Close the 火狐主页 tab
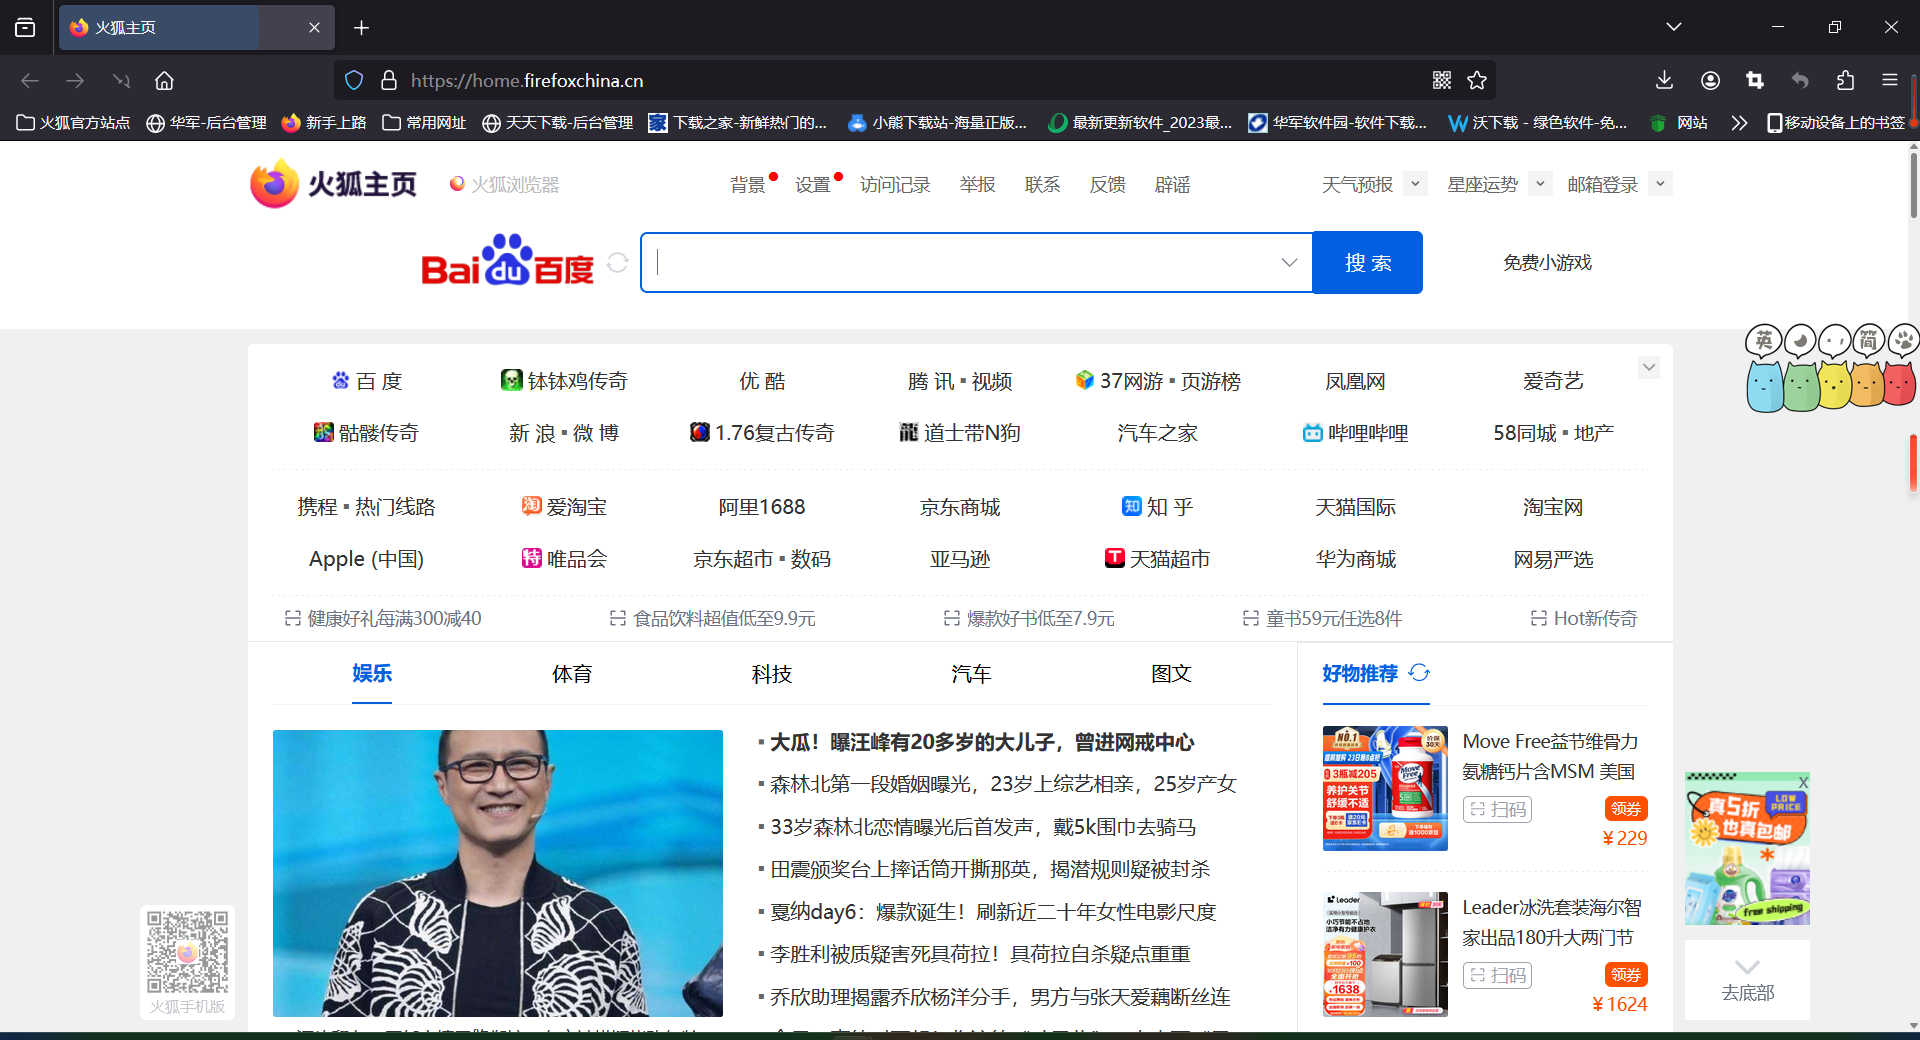Image resolution: width=1920 pixels, height=1040 pixels. [x=314, y=27]
